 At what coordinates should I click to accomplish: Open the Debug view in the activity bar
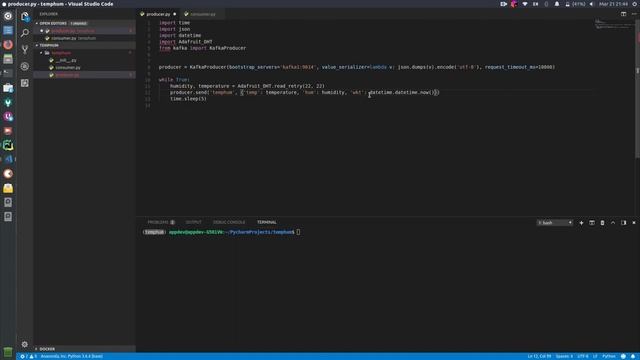[x=25, y=66]
